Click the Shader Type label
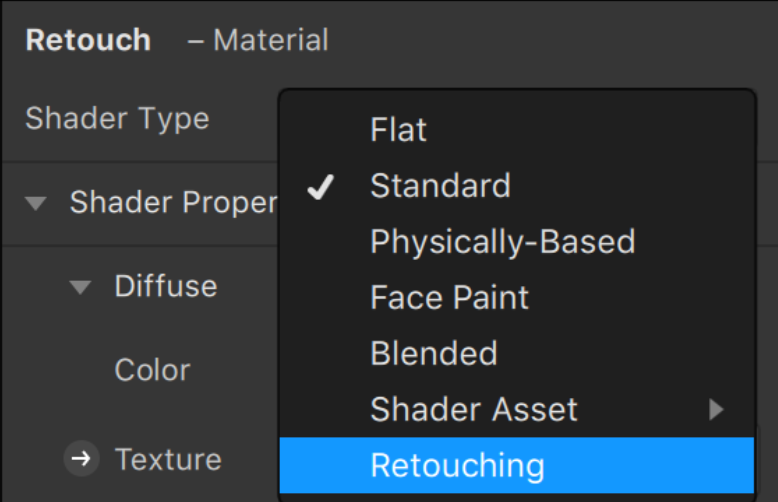The width and height of the screenshot is (778, 502). (x=117, y=119)
